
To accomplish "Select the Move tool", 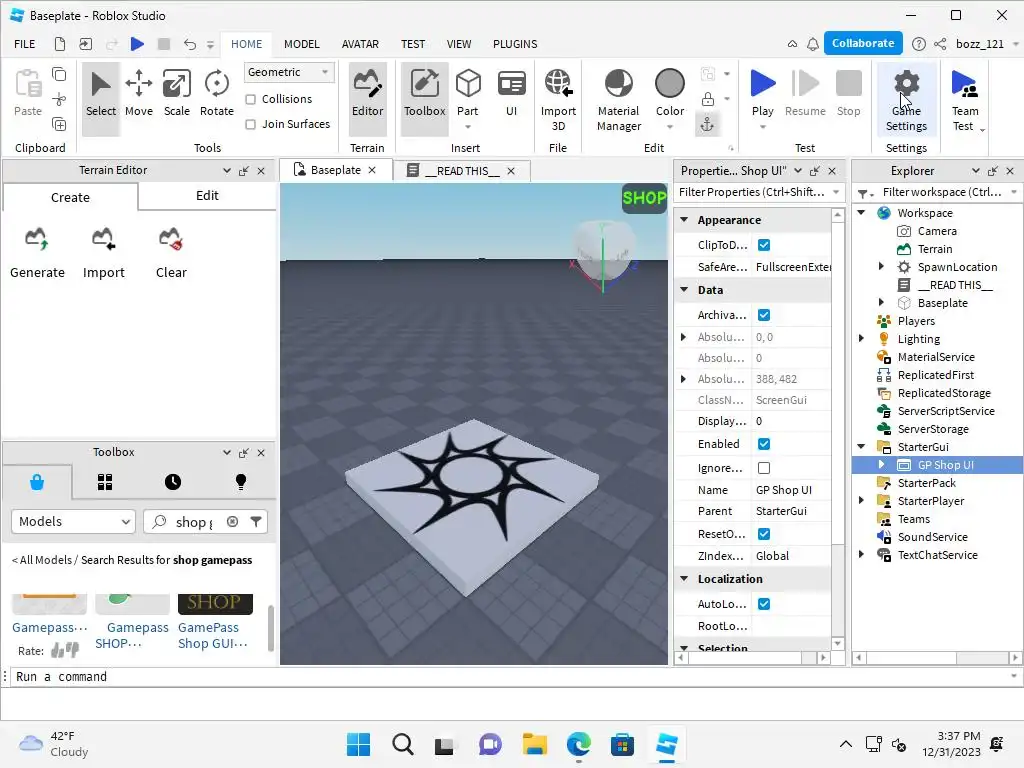I will pos(138,93).
